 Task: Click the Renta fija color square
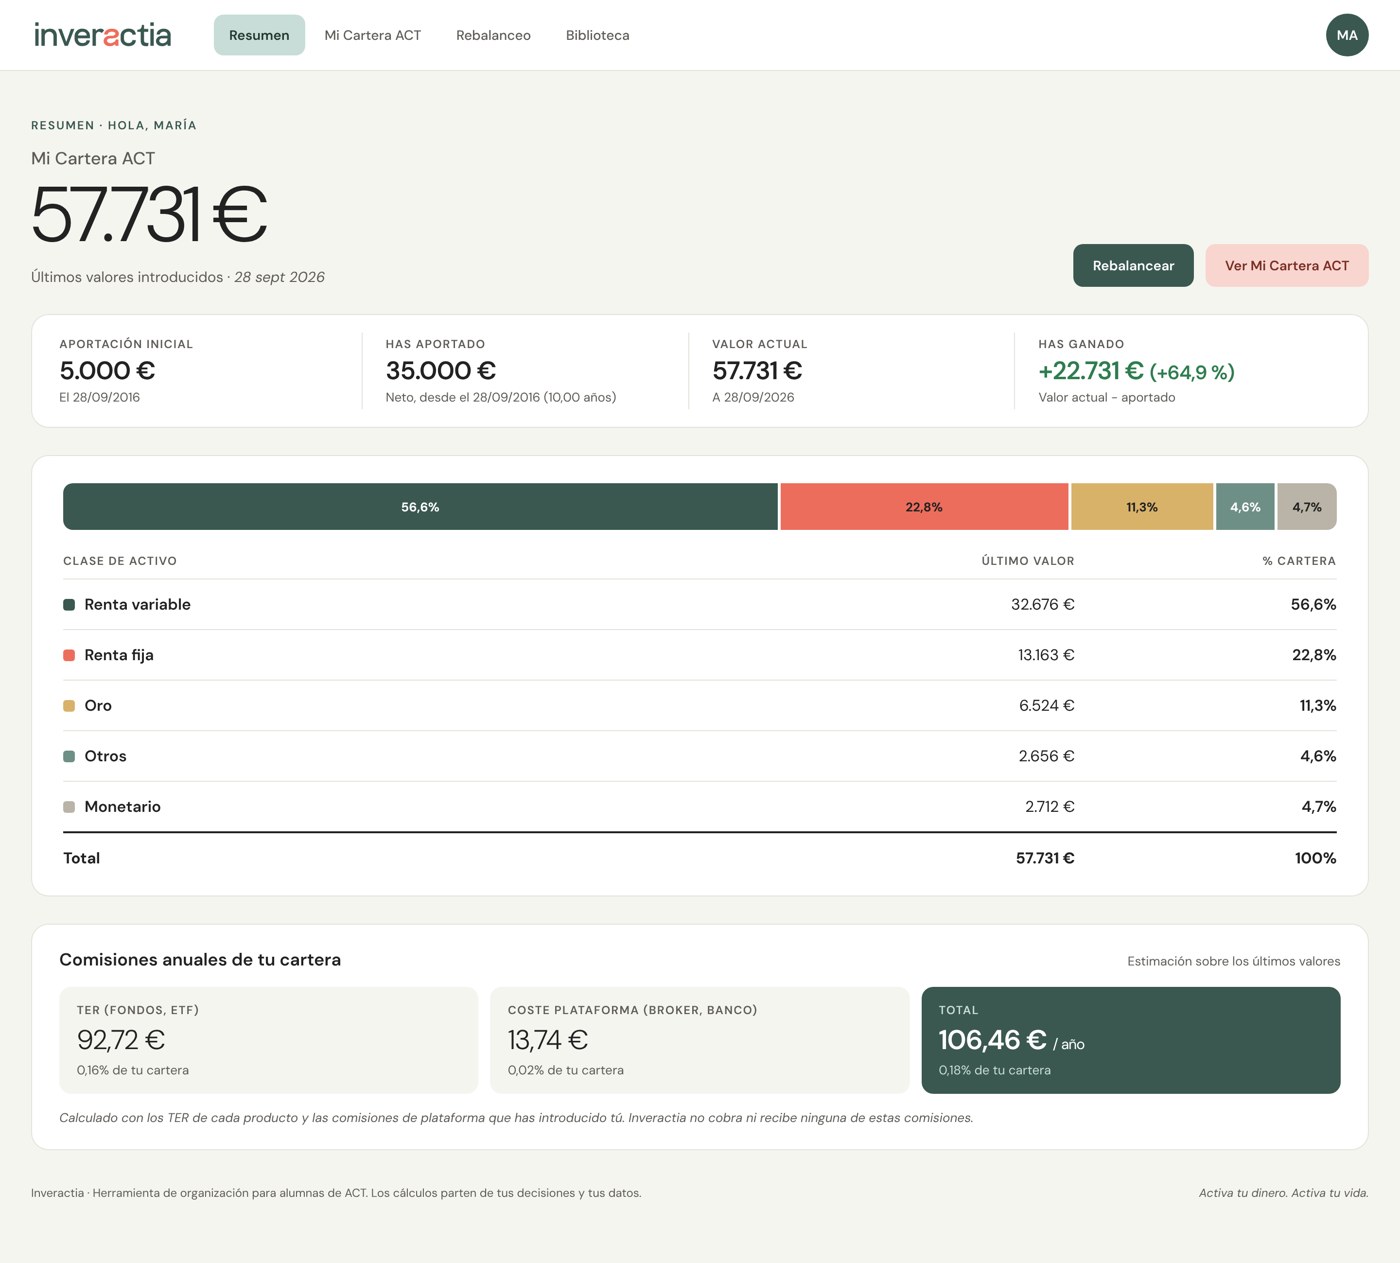point(69,655)
